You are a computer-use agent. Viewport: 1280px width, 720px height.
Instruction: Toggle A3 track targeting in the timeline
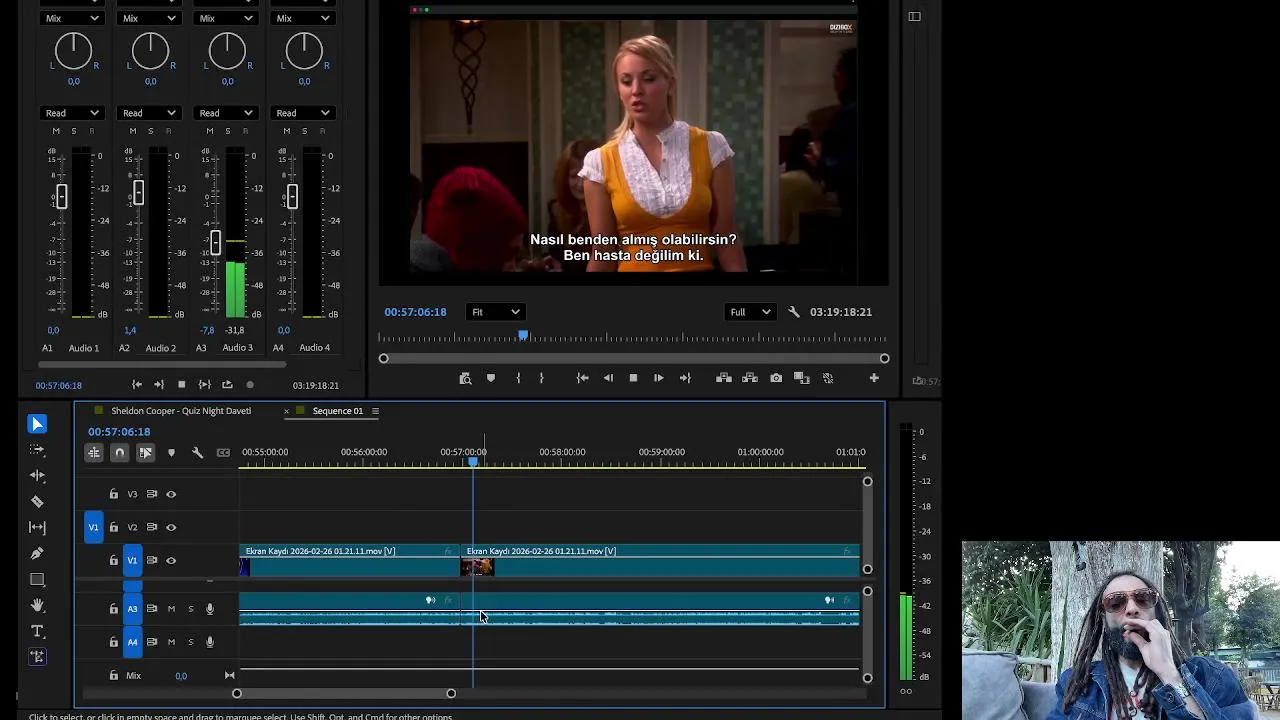(132, 609)
